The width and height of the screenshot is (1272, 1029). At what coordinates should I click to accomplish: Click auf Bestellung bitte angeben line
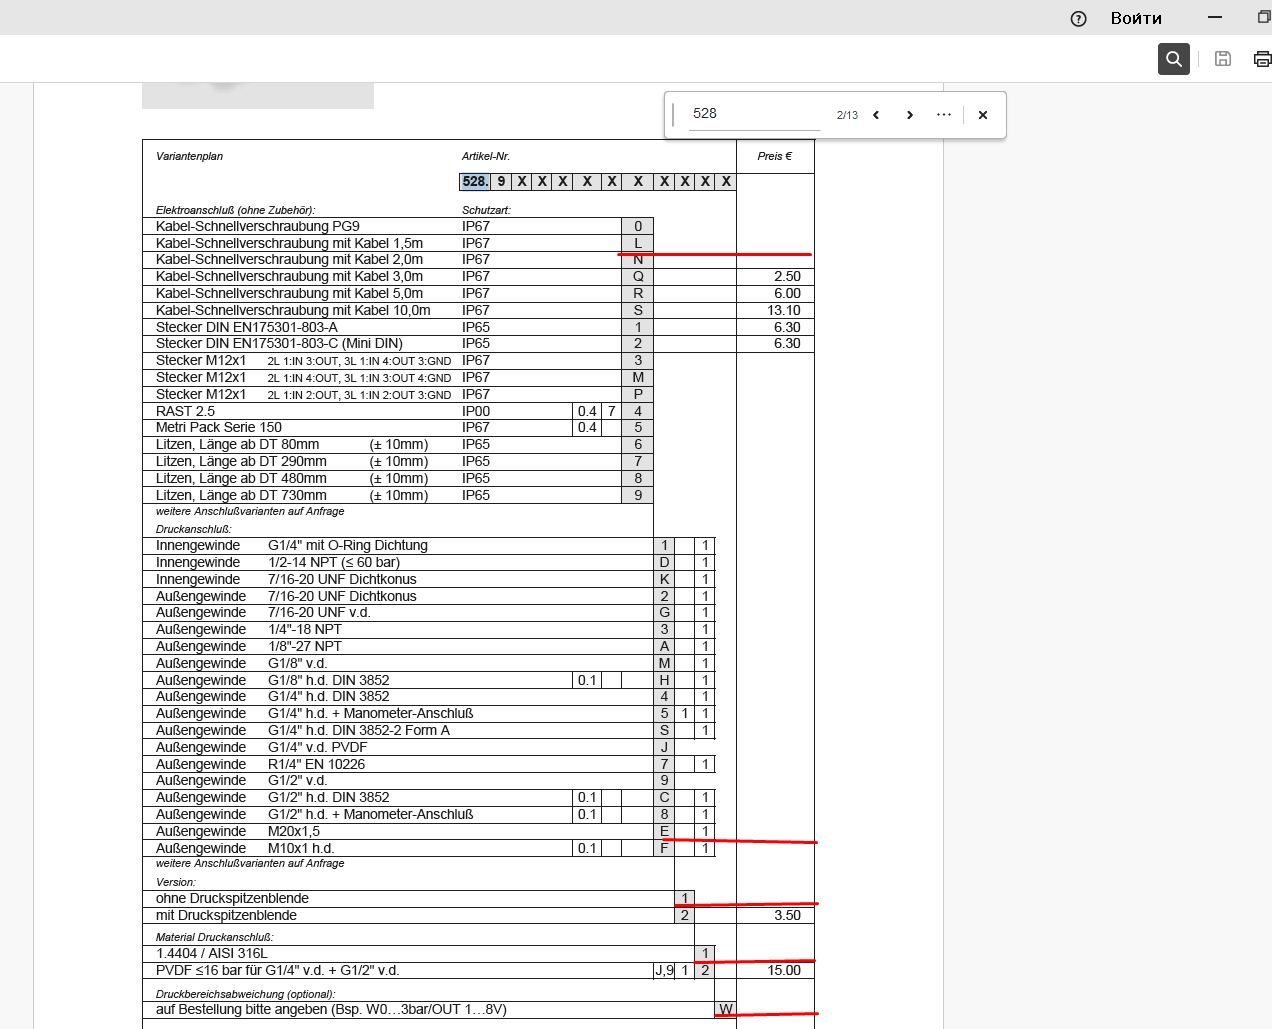pos(331,1009)
